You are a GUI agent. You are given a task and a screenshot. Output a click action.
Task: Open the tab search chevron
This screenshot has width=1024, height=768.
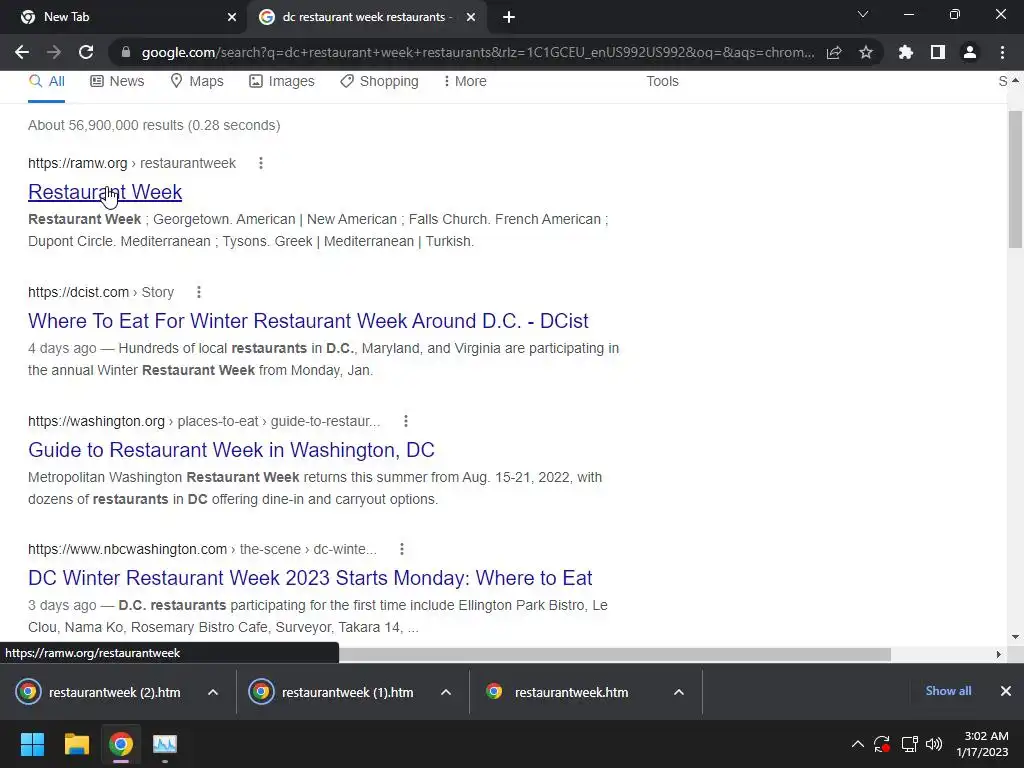click(x=863, y=14)
